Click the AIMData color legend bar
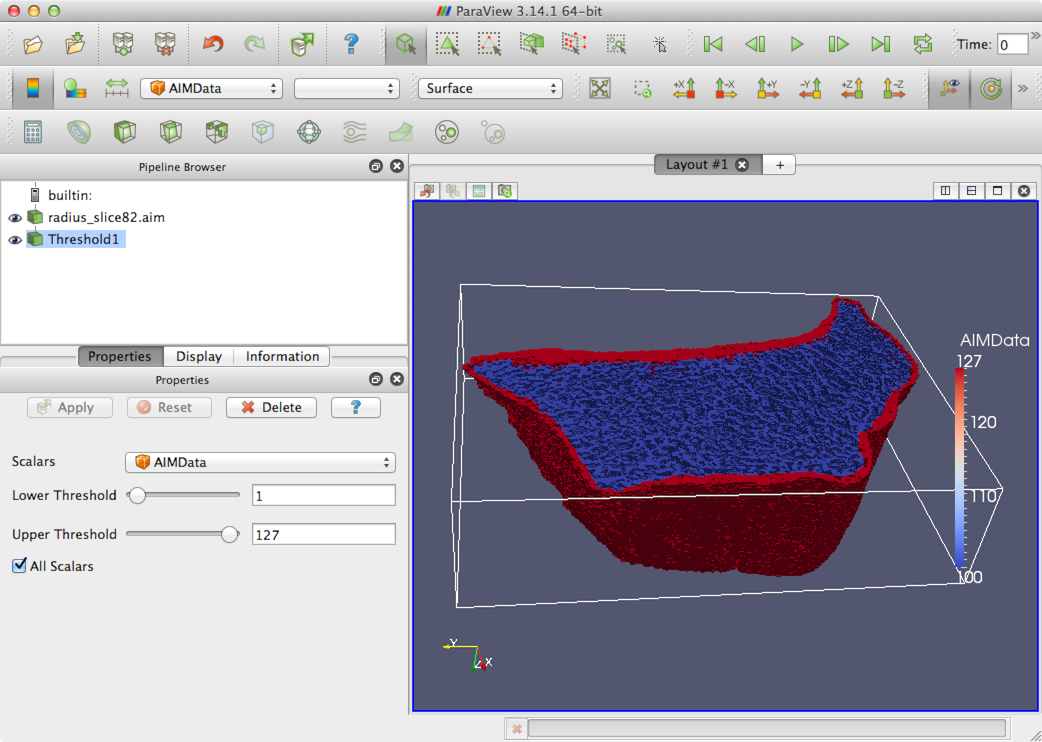Viewport: 1042px width, 742px height. [960, 468]
